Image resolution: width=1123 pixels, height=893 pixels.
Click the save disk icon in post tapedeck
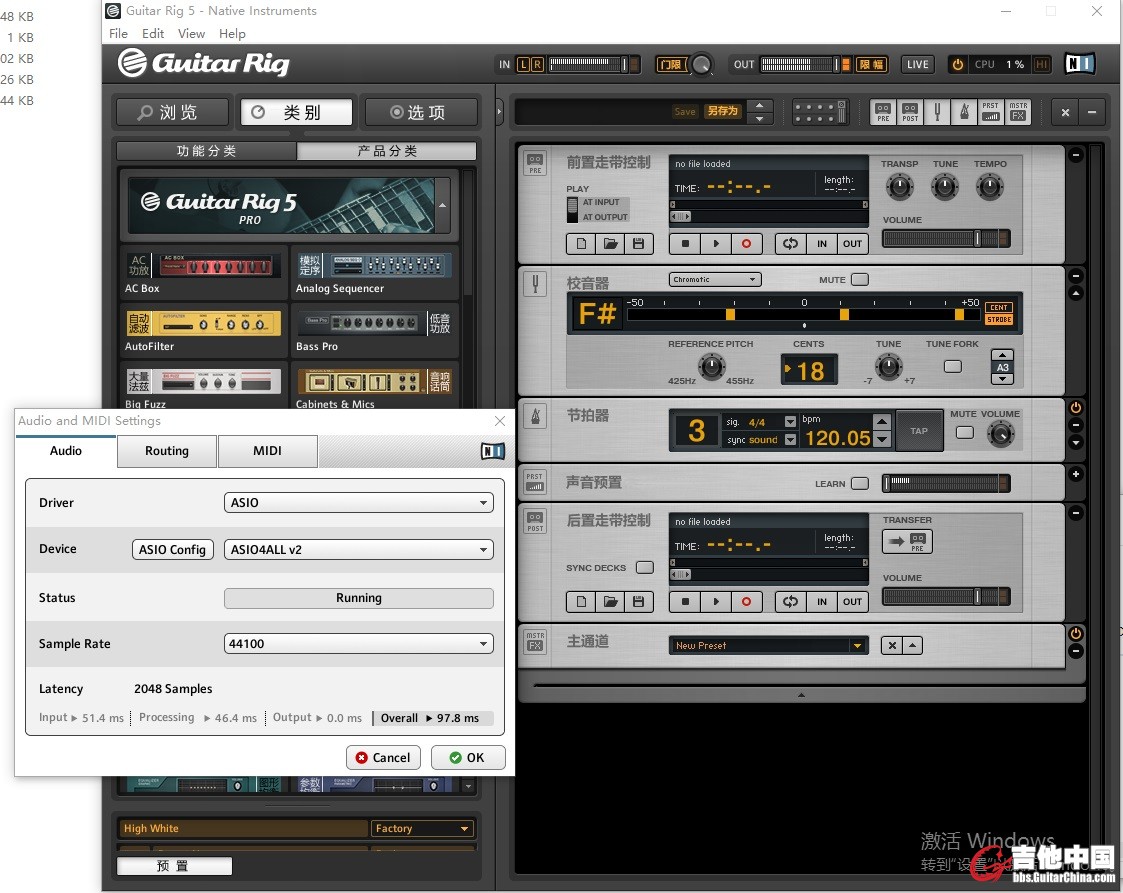[639, 601]
